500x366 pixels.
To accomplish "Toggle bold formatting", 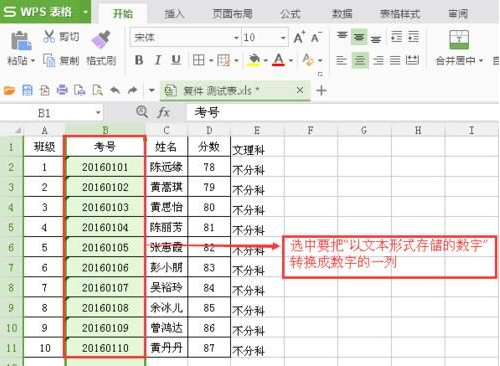I will click(139, 60).
